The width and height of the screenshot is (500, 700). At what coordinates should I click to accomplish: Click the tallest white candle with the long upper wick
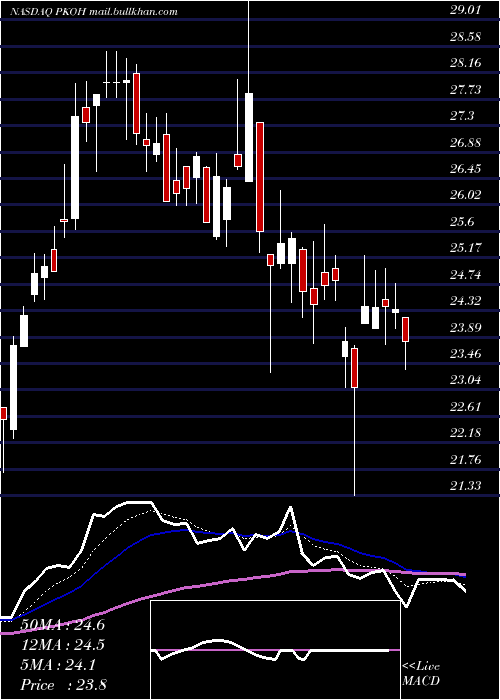click(249, 137)
